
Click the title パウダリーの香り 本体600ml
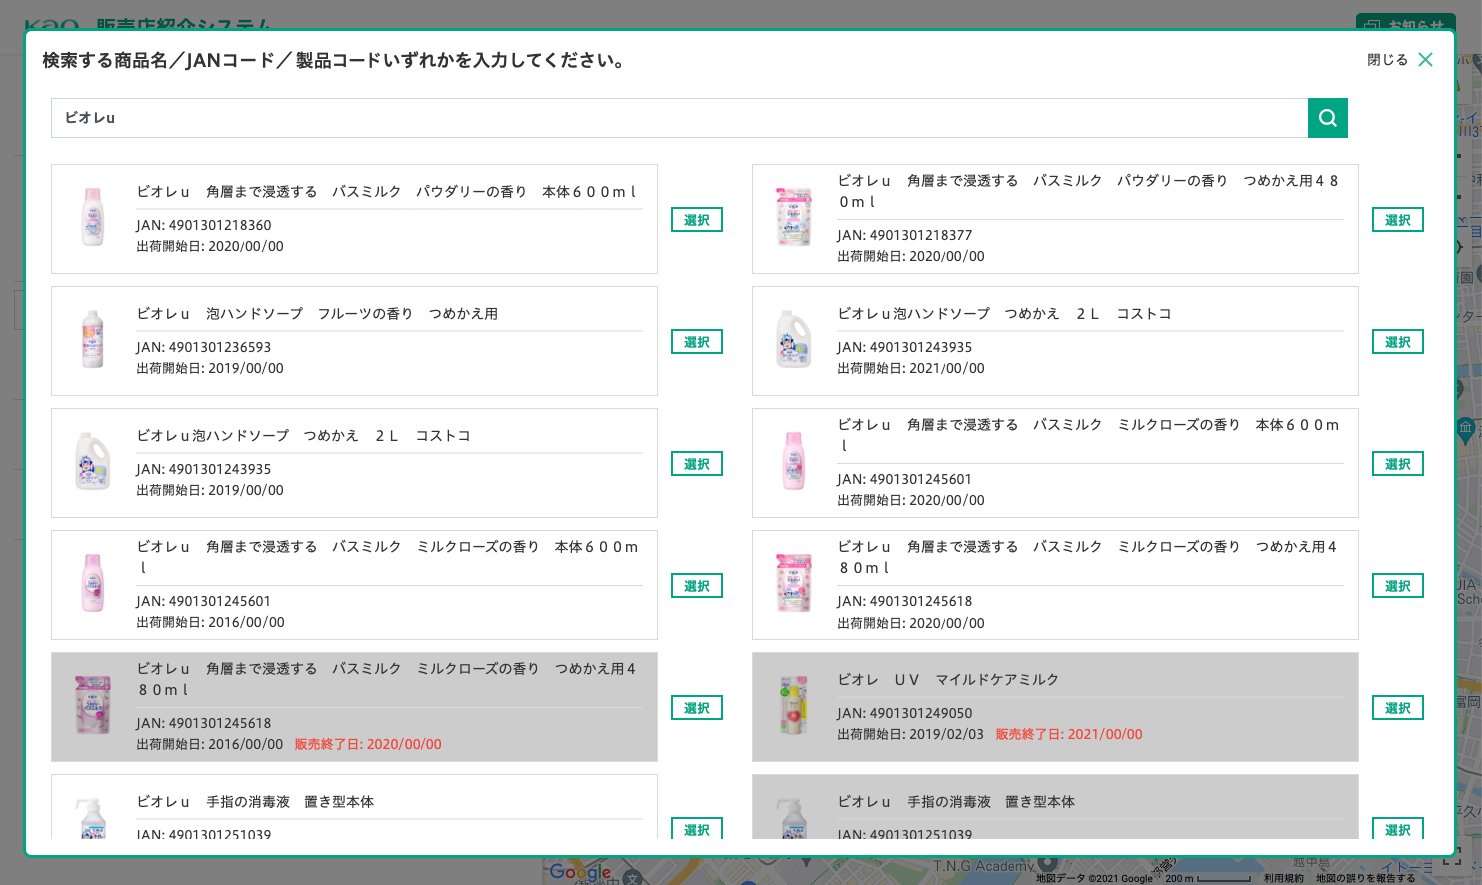coord(386,192)
